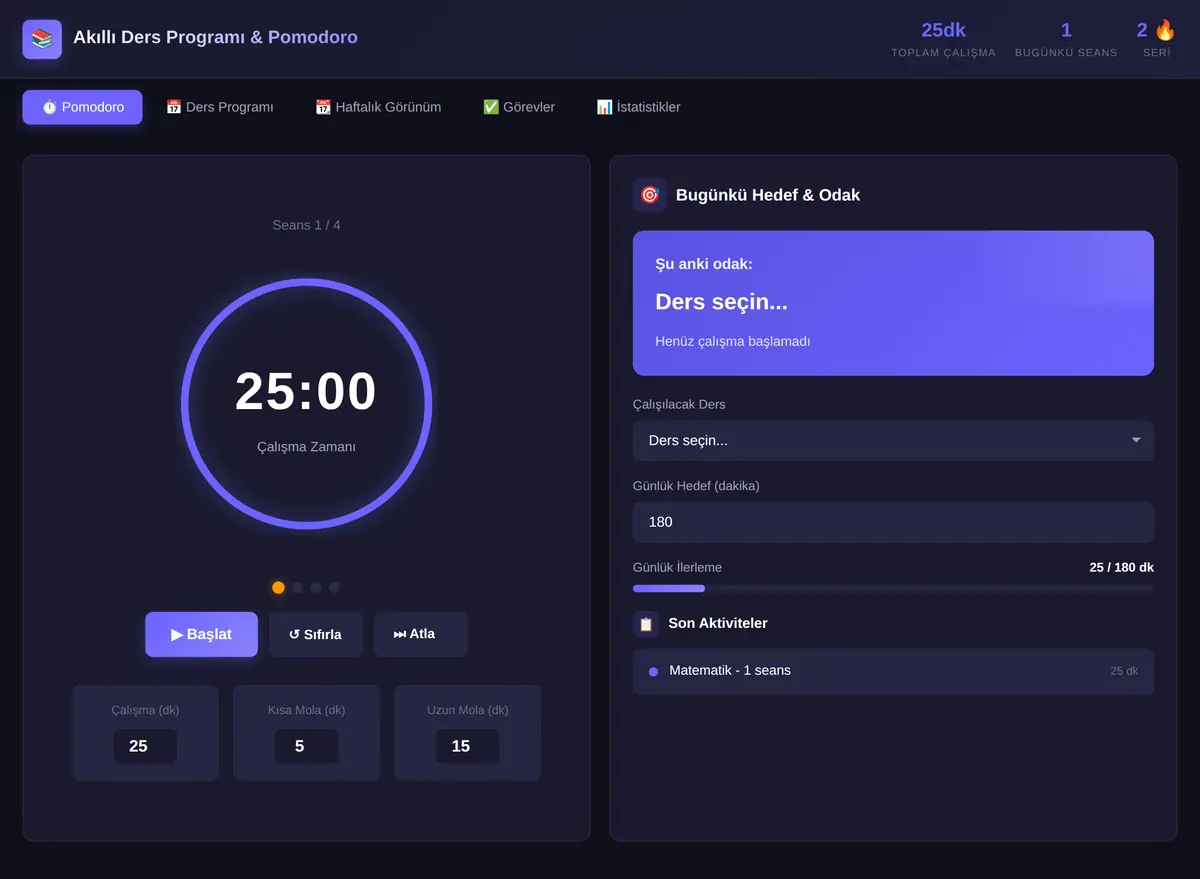Click the books app logo icon

[42, 39]
